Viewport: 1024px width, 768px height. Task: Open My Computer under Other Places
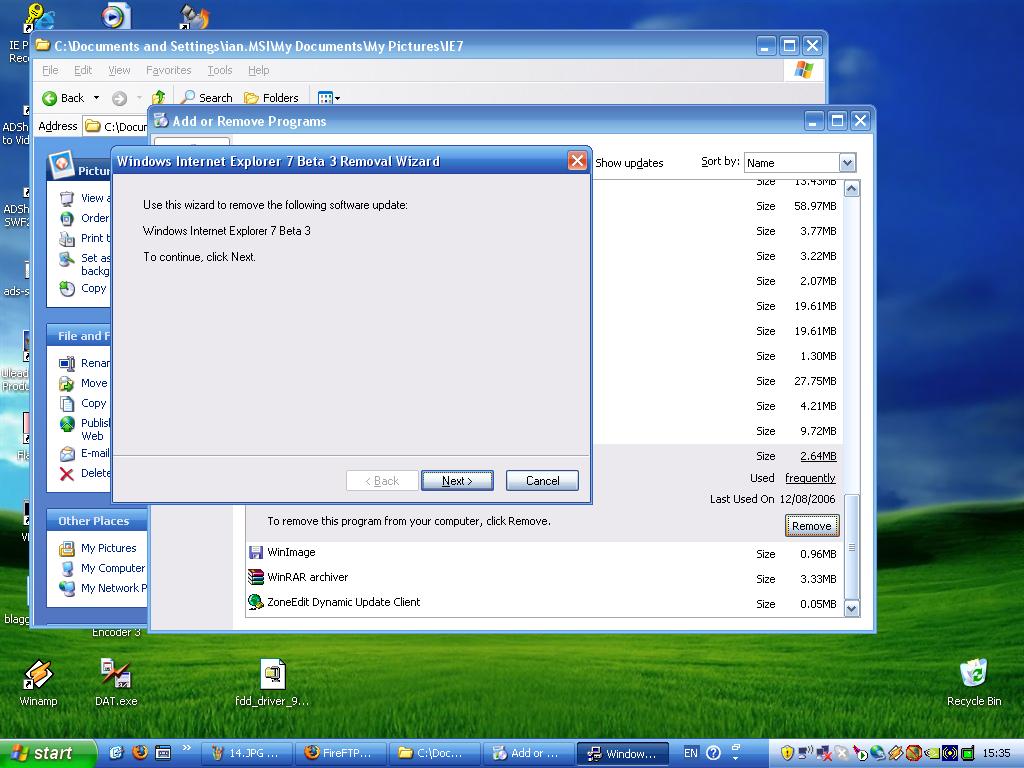click(102, 568)
